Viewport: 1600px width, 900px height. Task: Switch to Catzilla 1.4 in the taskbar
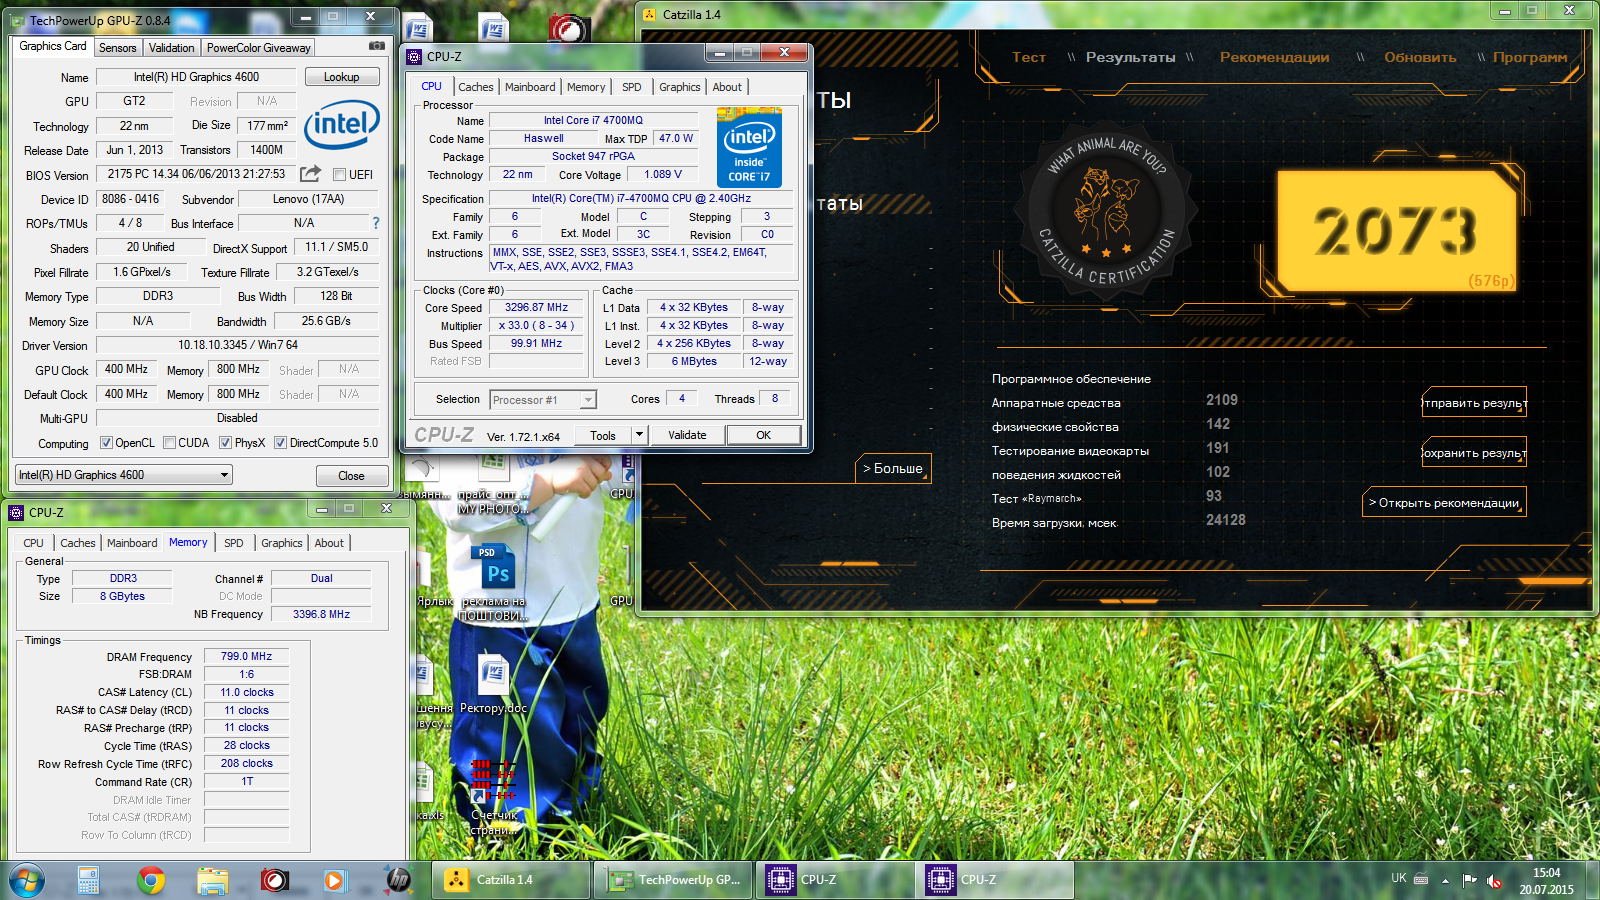511,880
